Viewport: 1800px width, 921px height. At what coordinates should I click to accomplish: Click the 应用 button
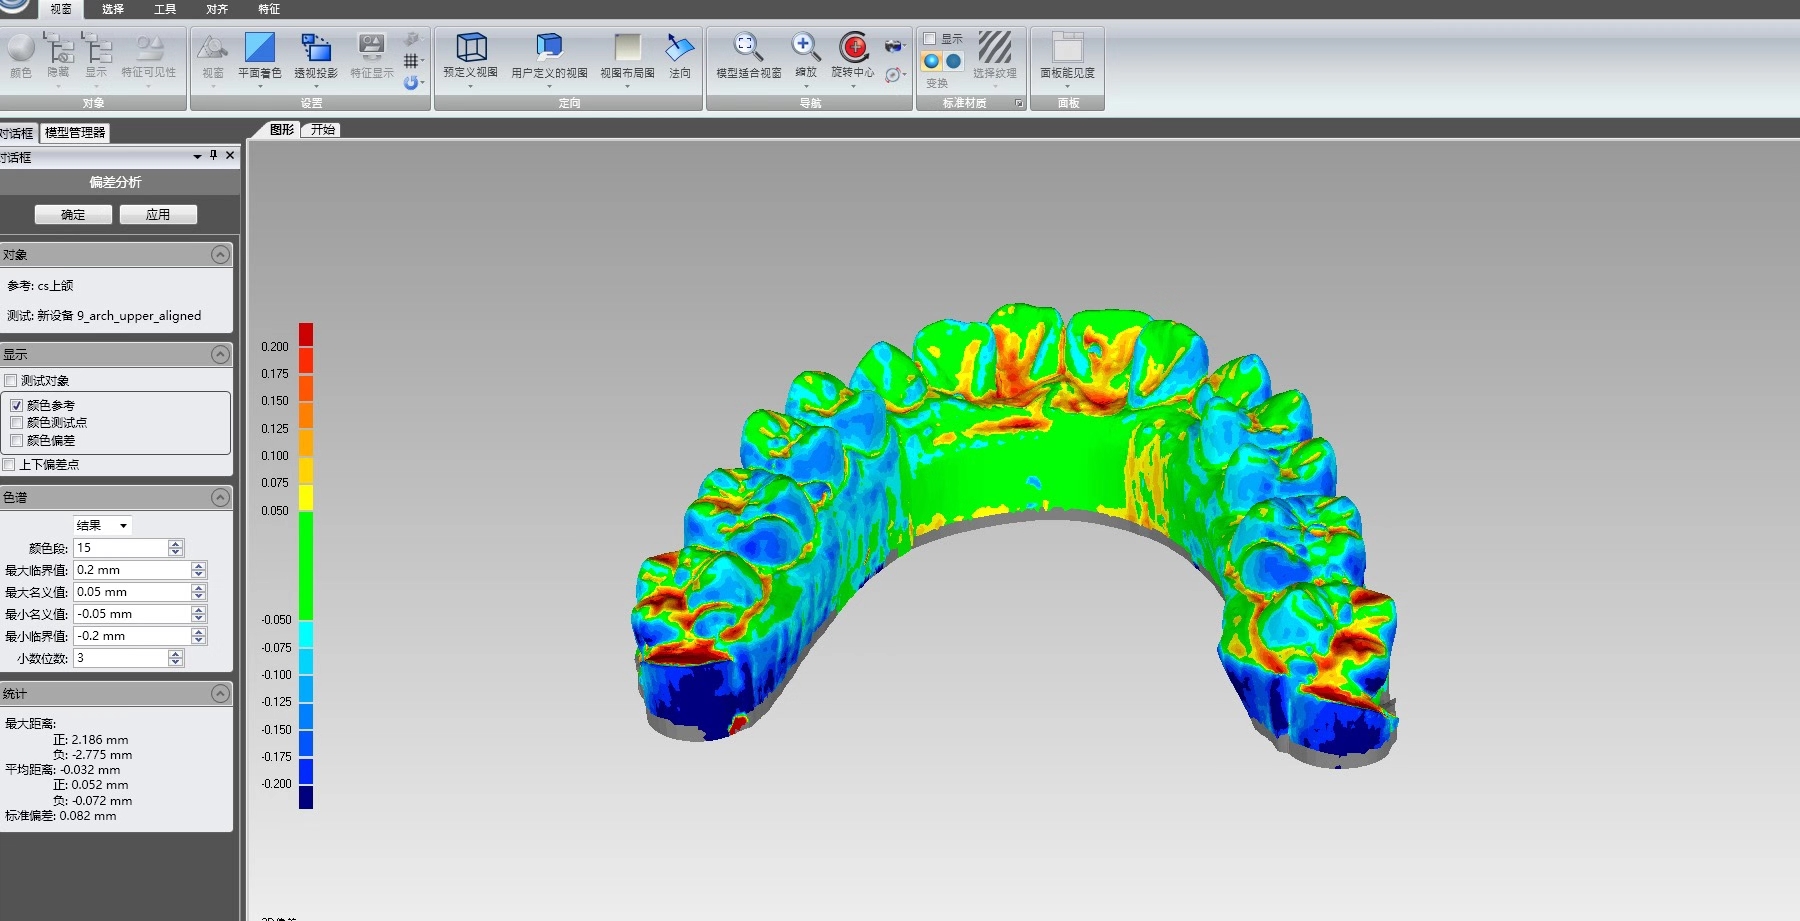[x=158, y=215]
